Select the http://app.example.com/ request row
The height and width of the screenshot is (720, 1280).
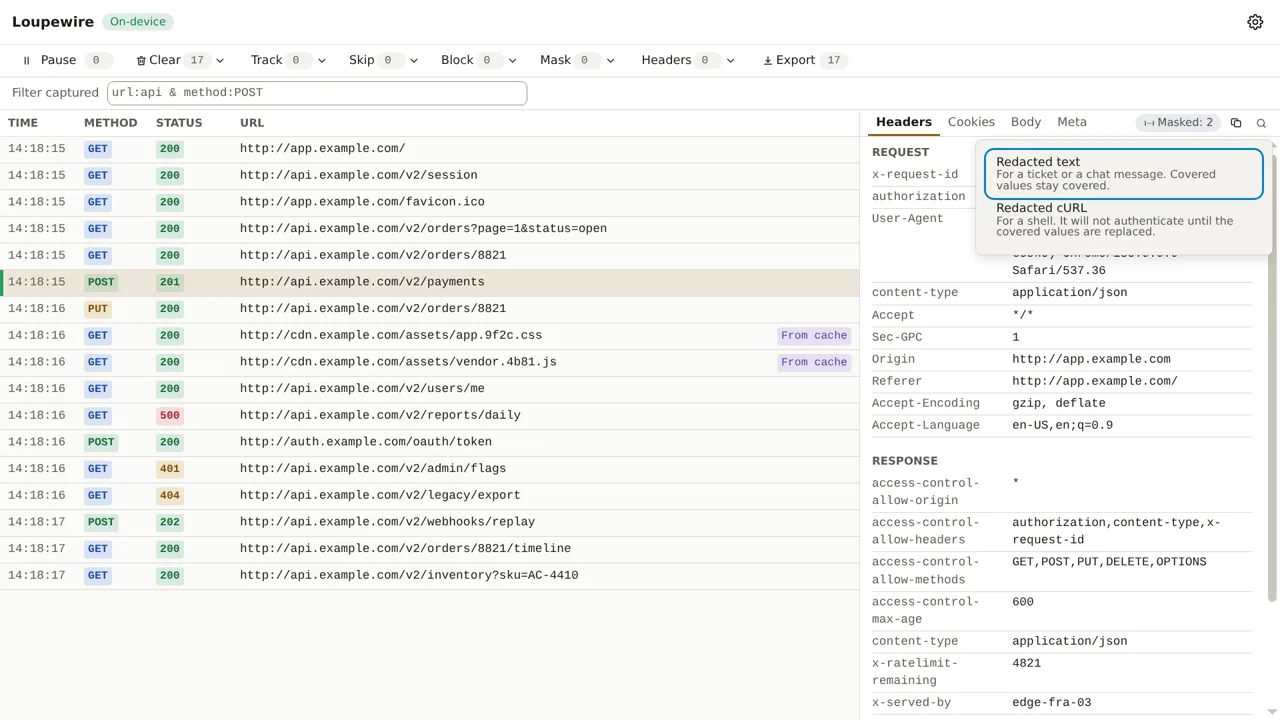pyautogui.click(x=430, y=149)
